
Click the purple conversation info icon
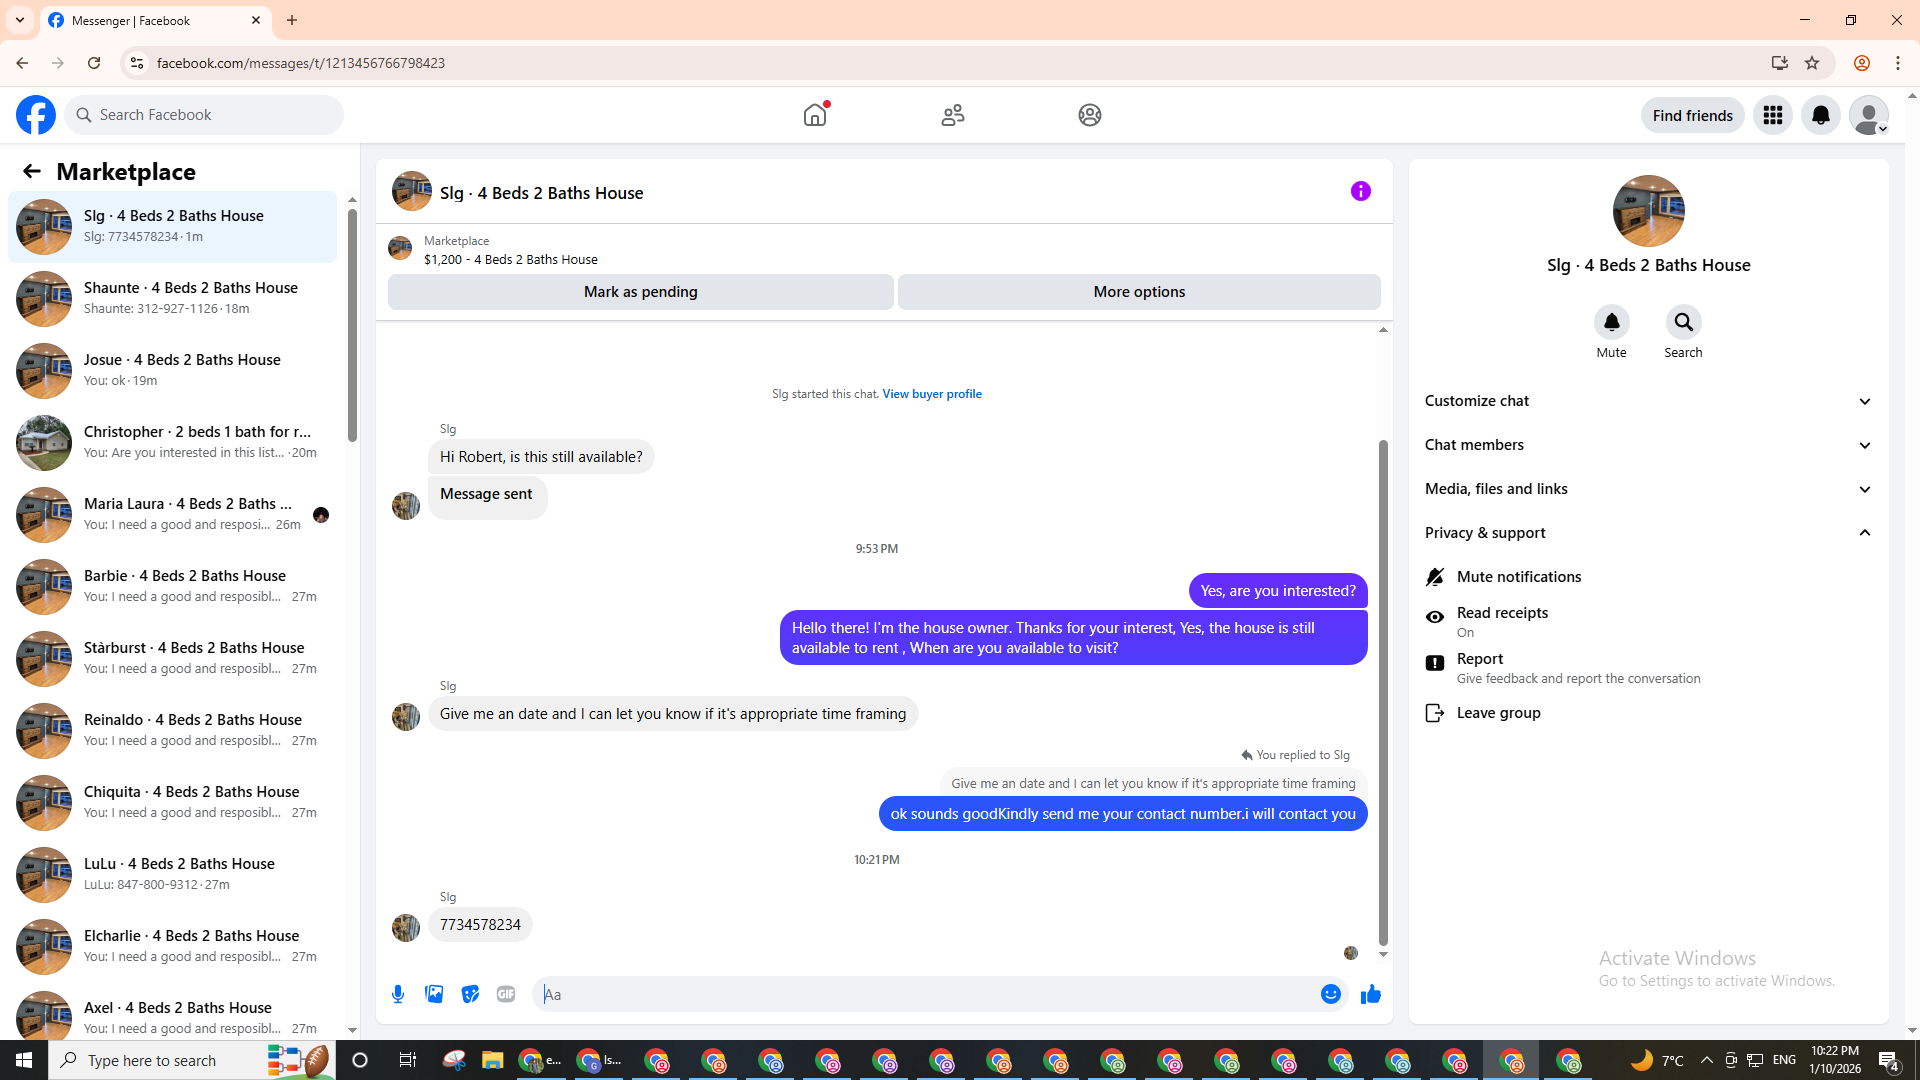click(1360, 191)
